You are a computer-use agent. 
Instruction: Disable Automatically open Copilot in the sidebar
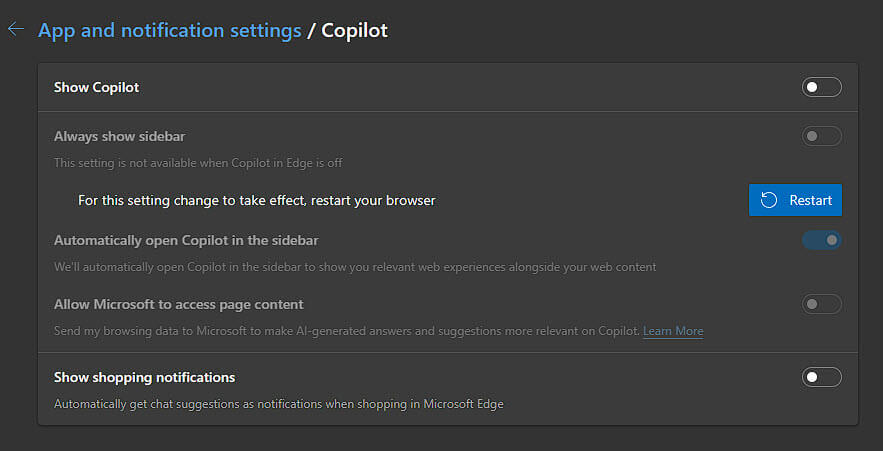coord(822,240)
